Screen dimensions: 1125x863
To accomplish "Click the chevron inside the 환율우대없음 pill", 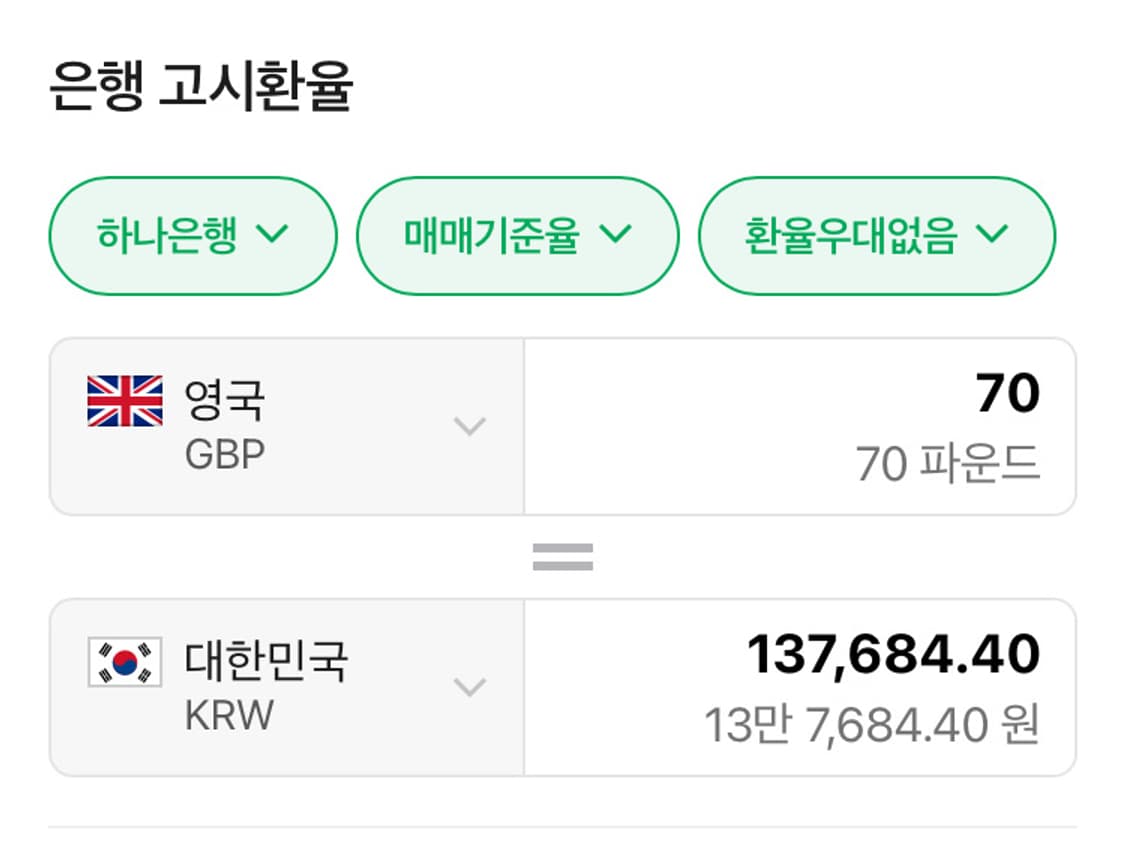I will click(x=992, y=235).
